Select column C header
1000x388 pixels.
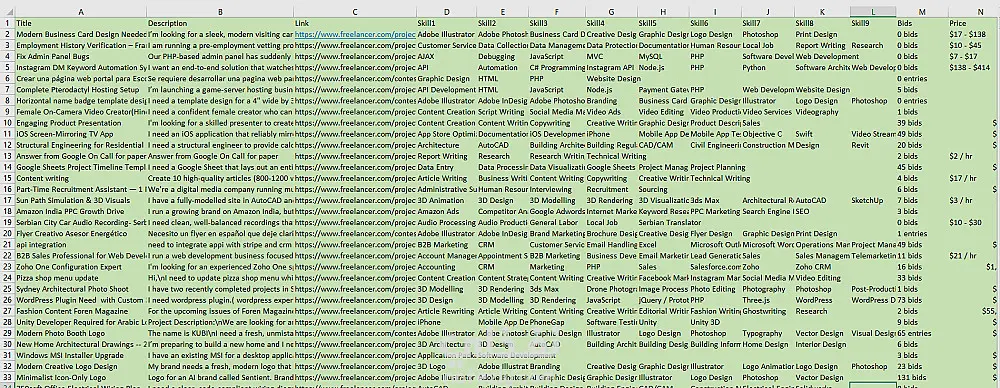355,11
